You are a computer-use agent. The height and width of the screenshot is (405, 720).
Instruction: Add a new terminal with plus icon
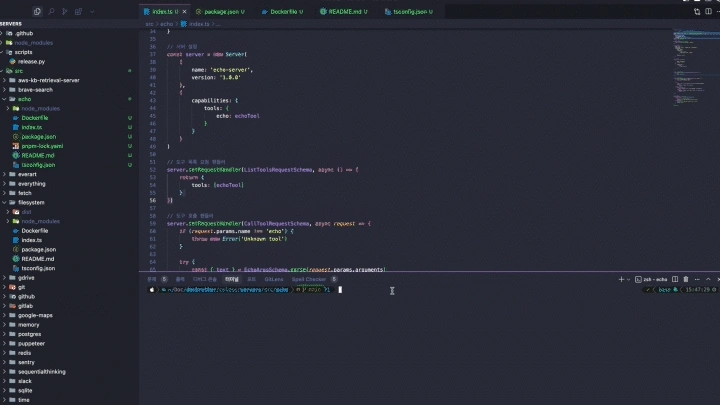tap(621, 279)
